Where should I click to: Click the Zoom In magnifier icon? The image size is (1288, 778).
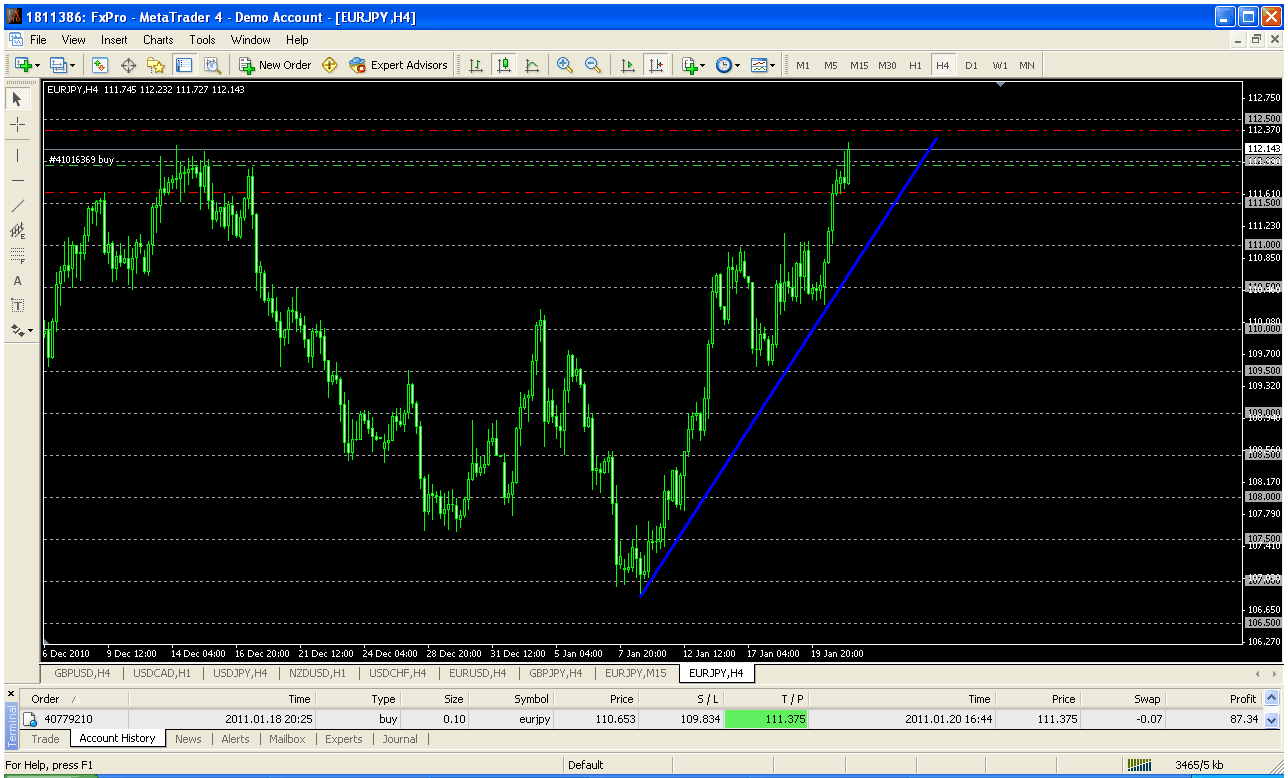(x=565, y=65)
